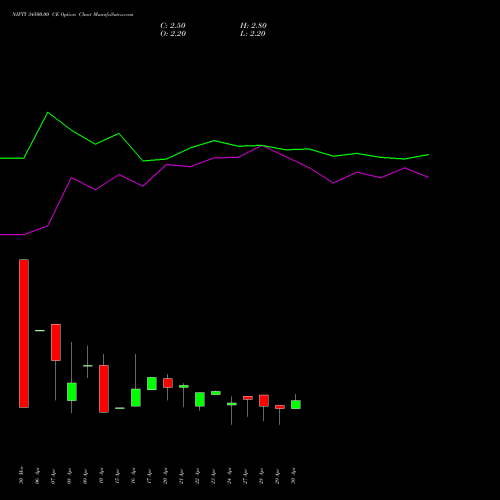Click the purple indicator line's right end

[x=428, y=177]
